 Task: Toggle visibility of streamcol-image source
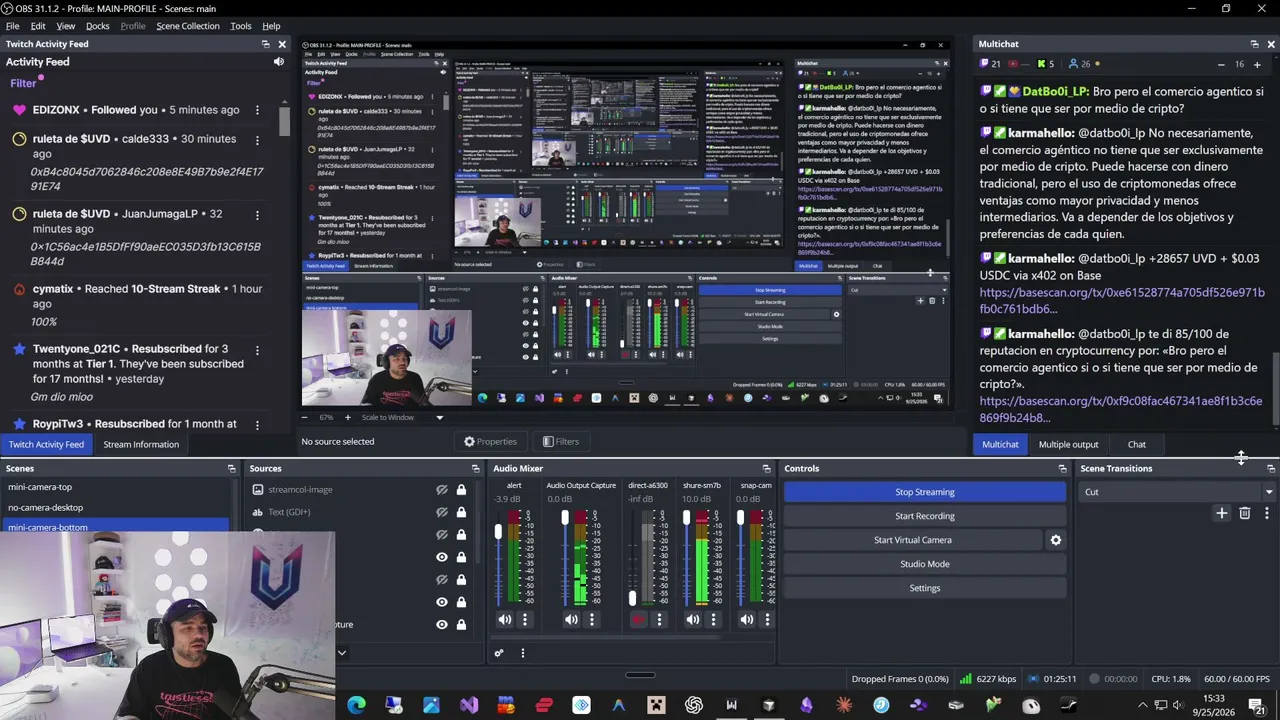441,490
